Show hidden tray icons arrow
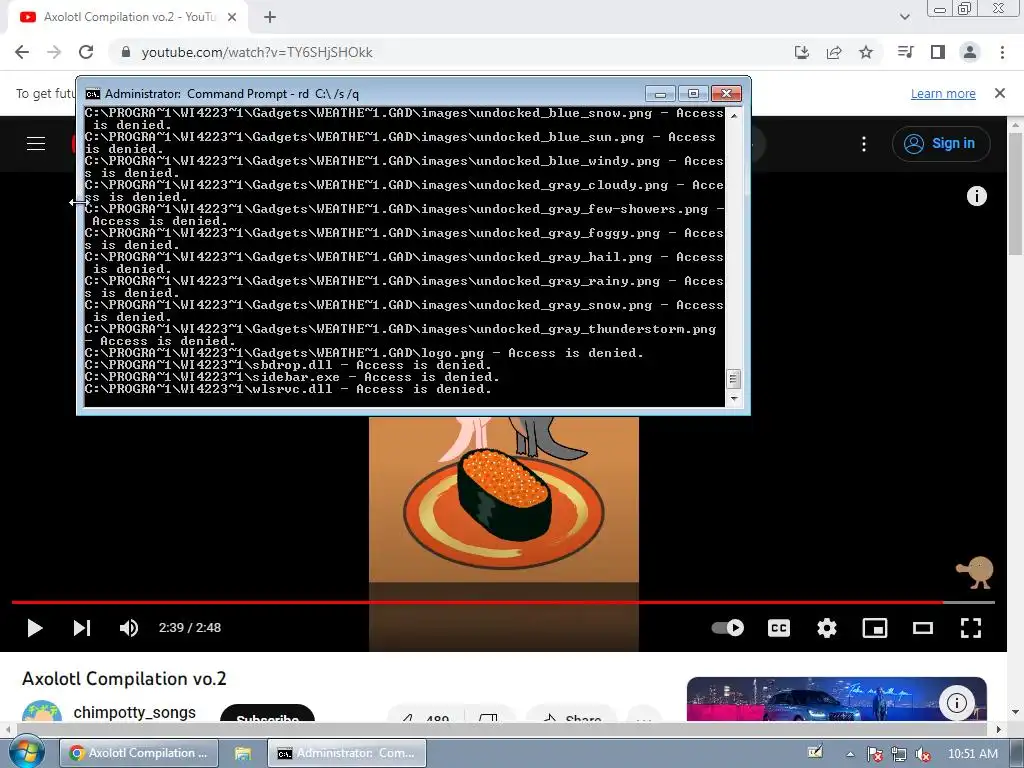The height and width of the screenshot is (768, 1024). tap(850, 754)
